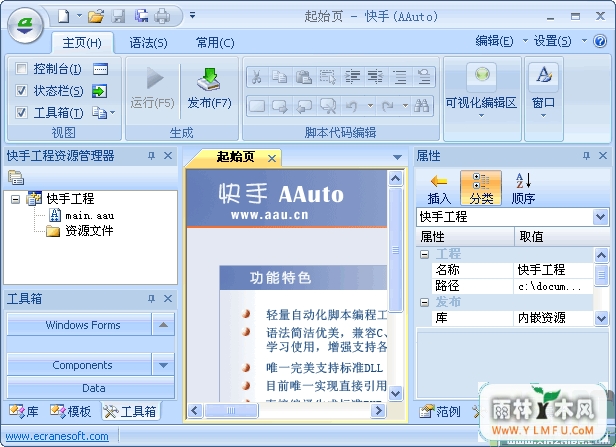Open the document tab list dropdown arrow
Image resolution: width=616 pixels, height=447 pixels.
coord(398,157)
